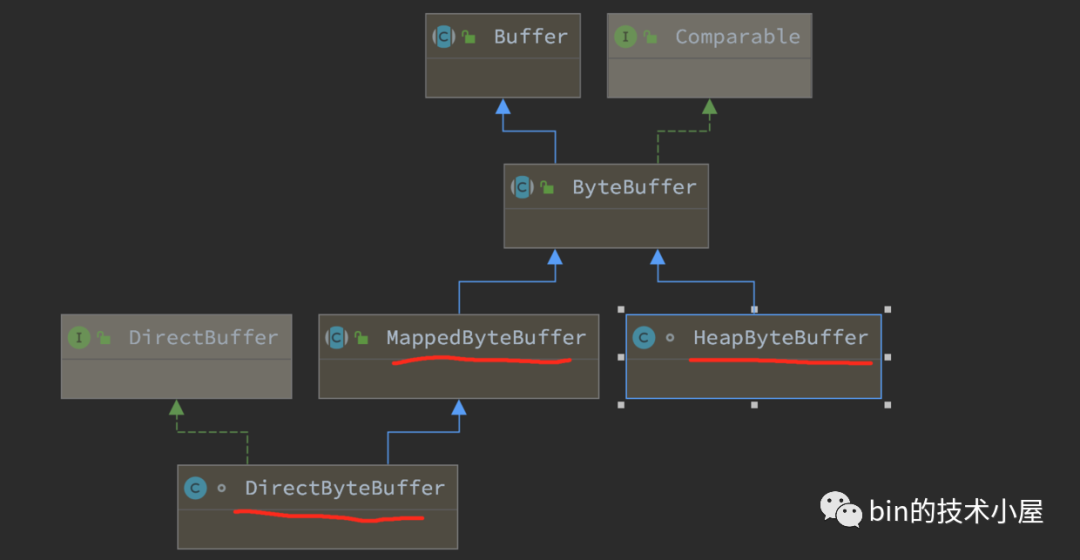
Task: Click public lock icon next to DirectBuffer
Action: 104,338
